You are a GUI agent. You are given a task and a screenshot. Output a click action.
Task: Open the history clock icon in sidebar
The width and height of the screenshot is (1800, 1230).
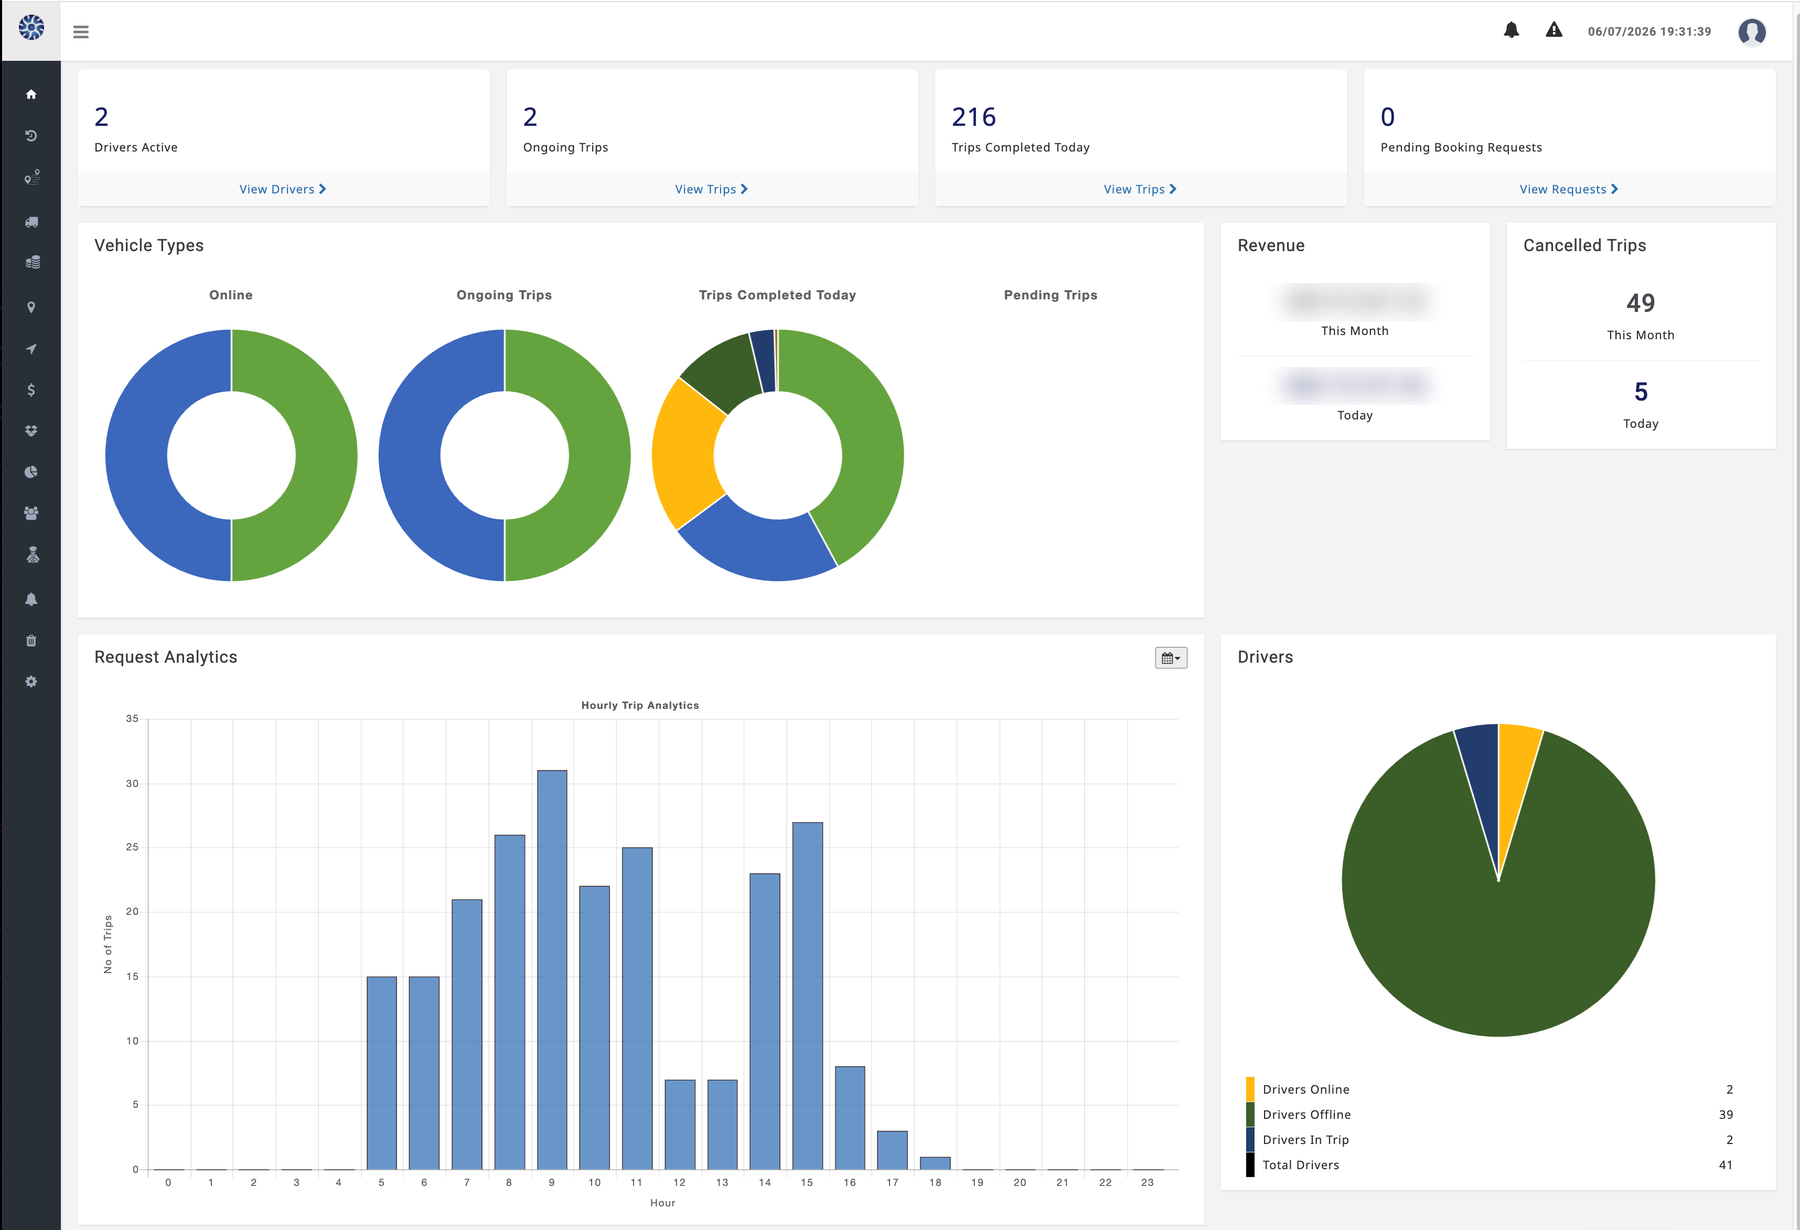[x=31, y=135]
